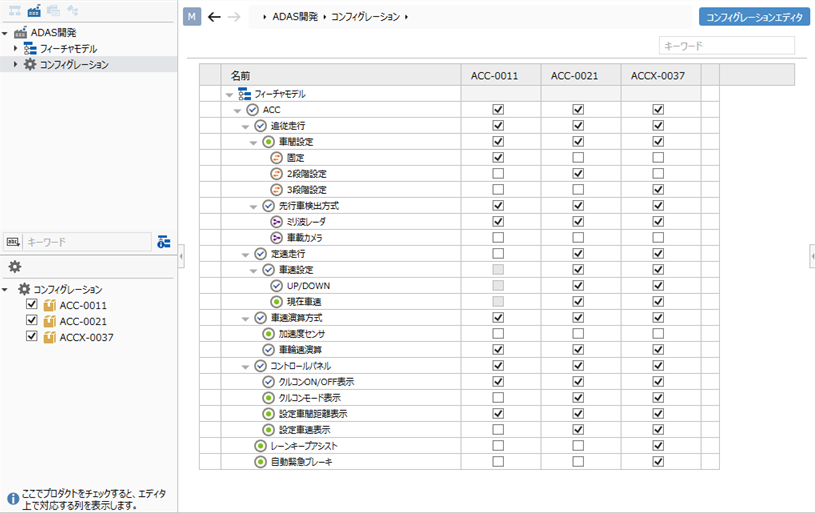Click the keyword search mode icon in the left panel

pos(13,242)
